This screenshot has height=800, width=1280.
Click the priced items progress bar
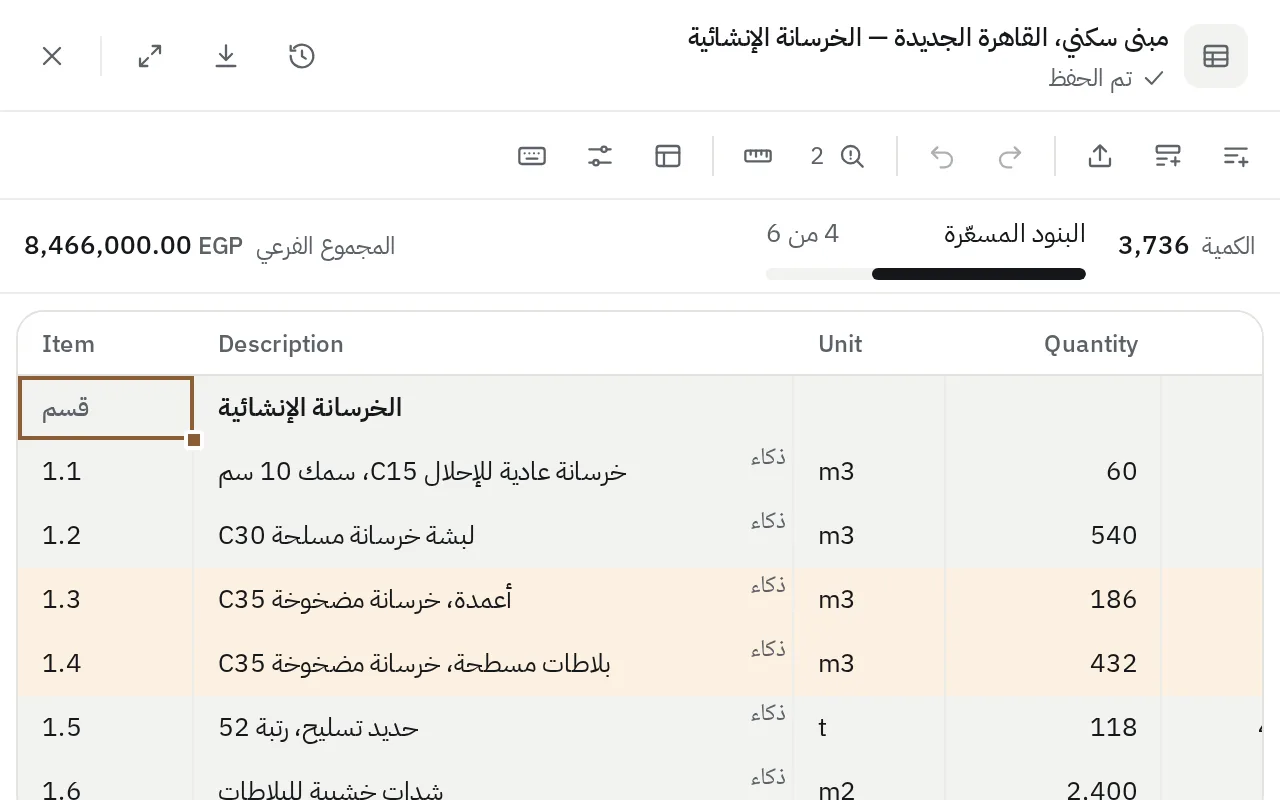[x=926, y=274]
